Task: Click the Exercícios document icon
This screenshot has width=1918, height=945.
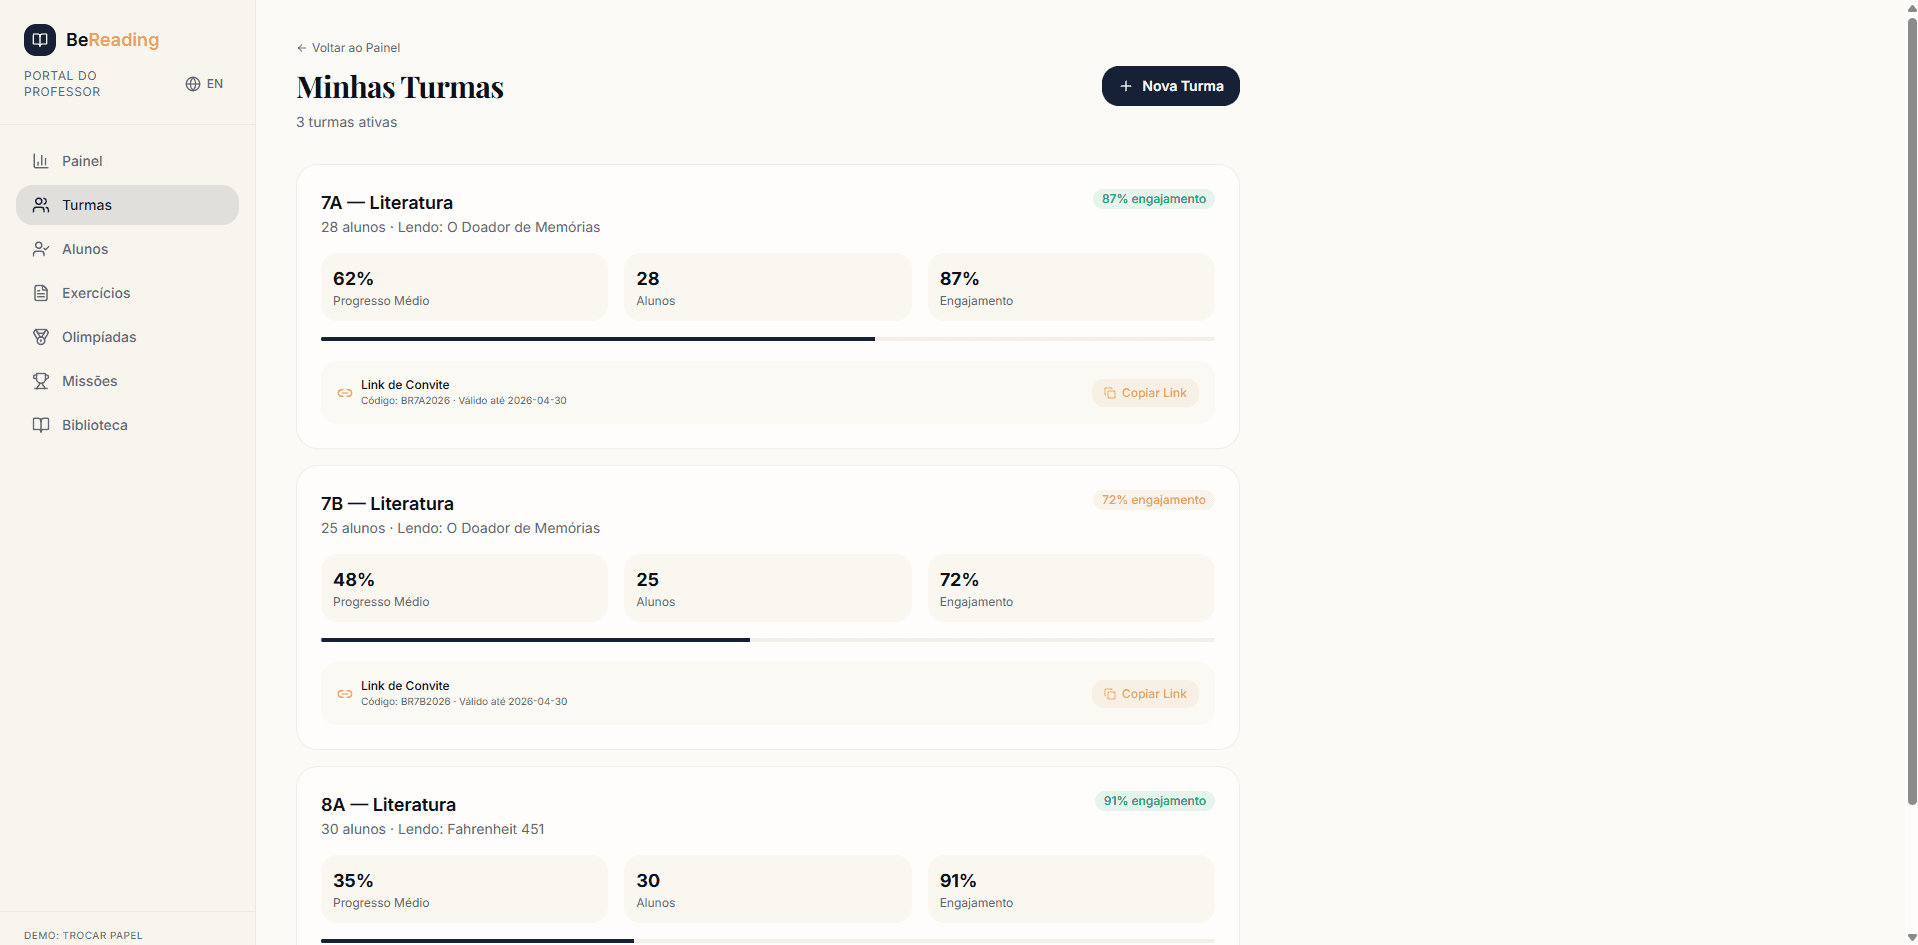Action: 41,293
